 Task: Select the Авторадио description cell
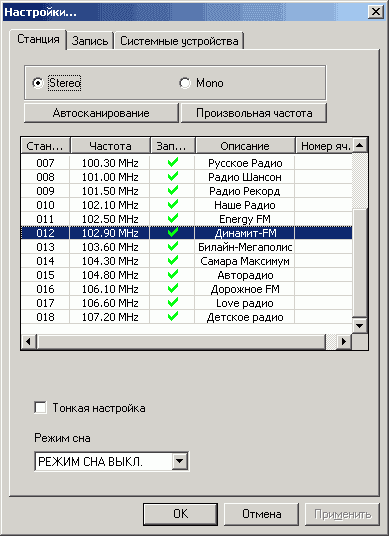click(245, 275)
